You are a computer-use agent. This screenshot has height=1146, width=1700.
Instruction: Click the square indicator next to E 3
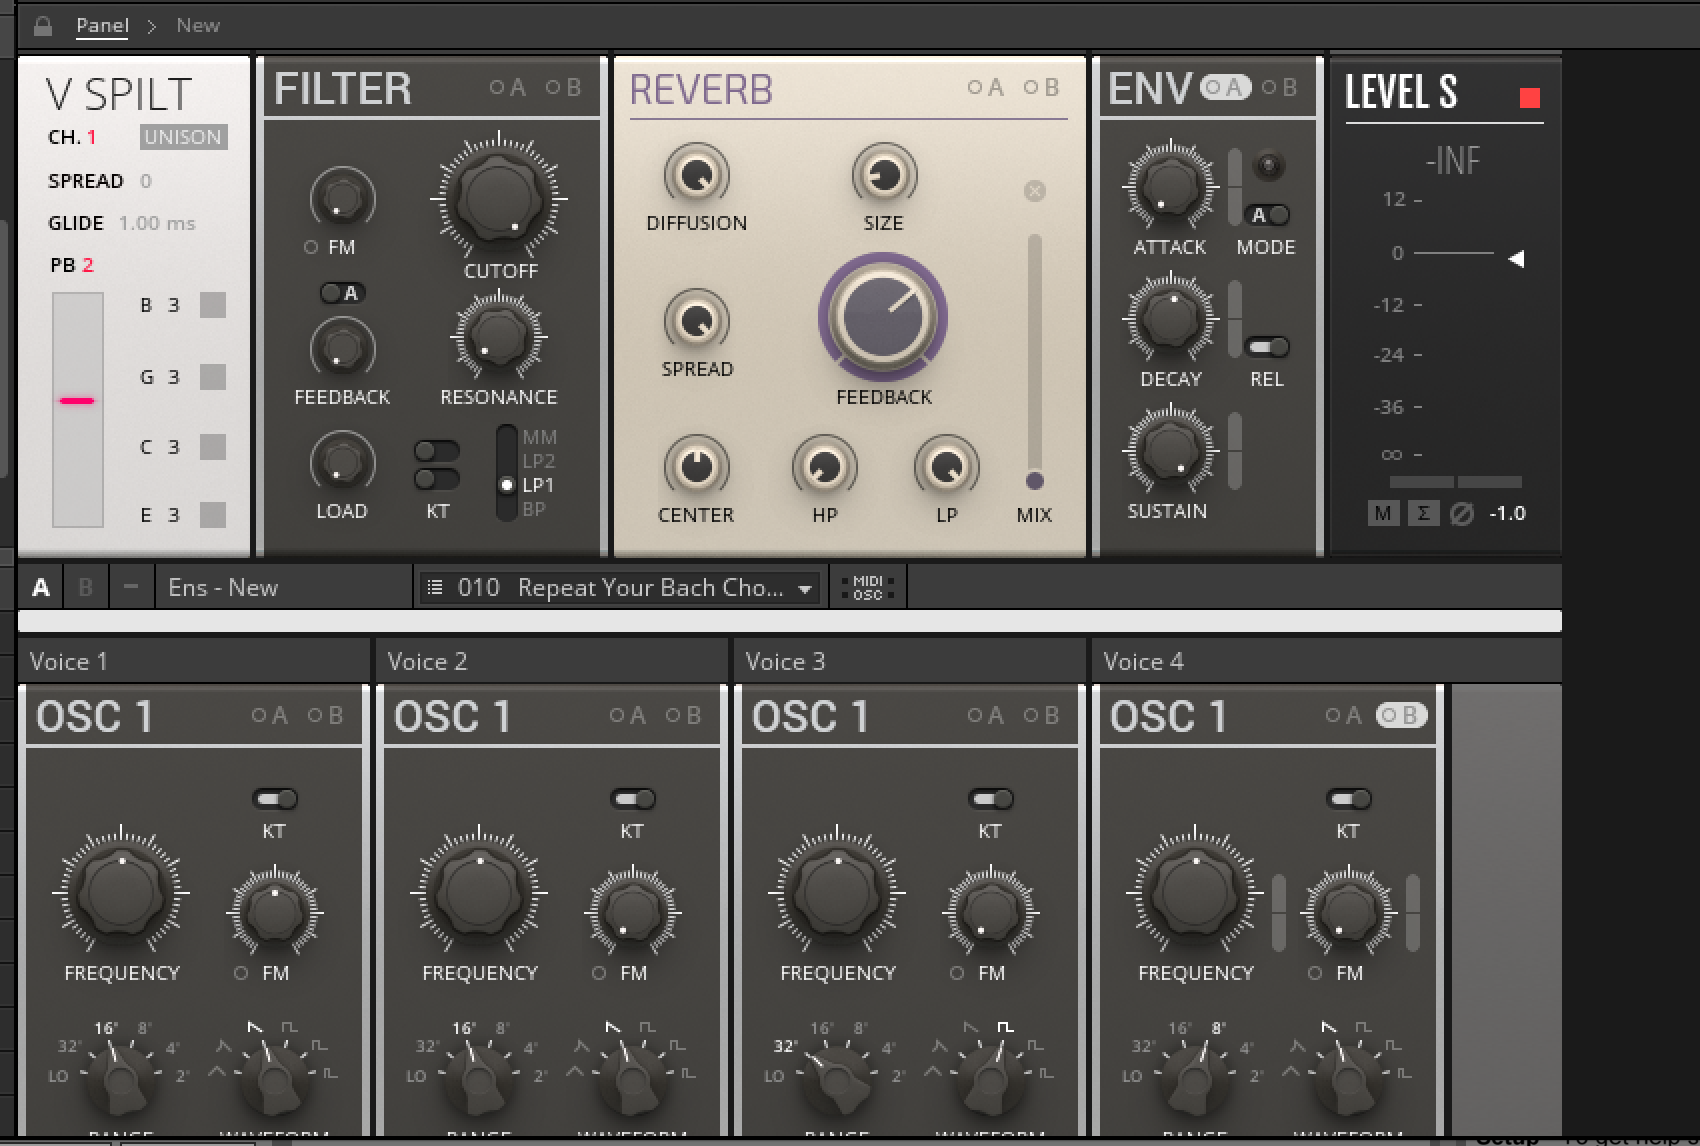point(213,515)
